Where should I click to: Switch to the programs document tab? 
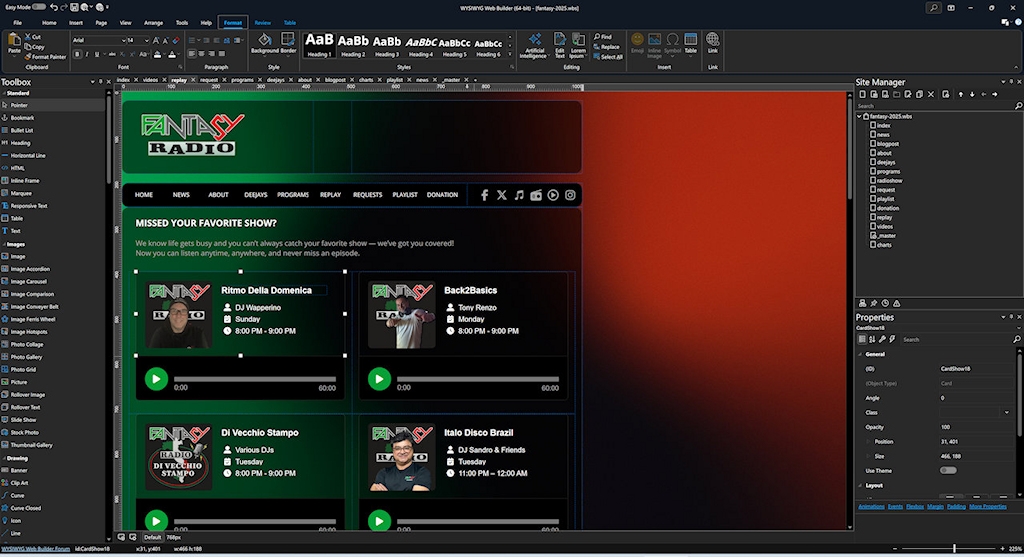[x=242, y=80]
